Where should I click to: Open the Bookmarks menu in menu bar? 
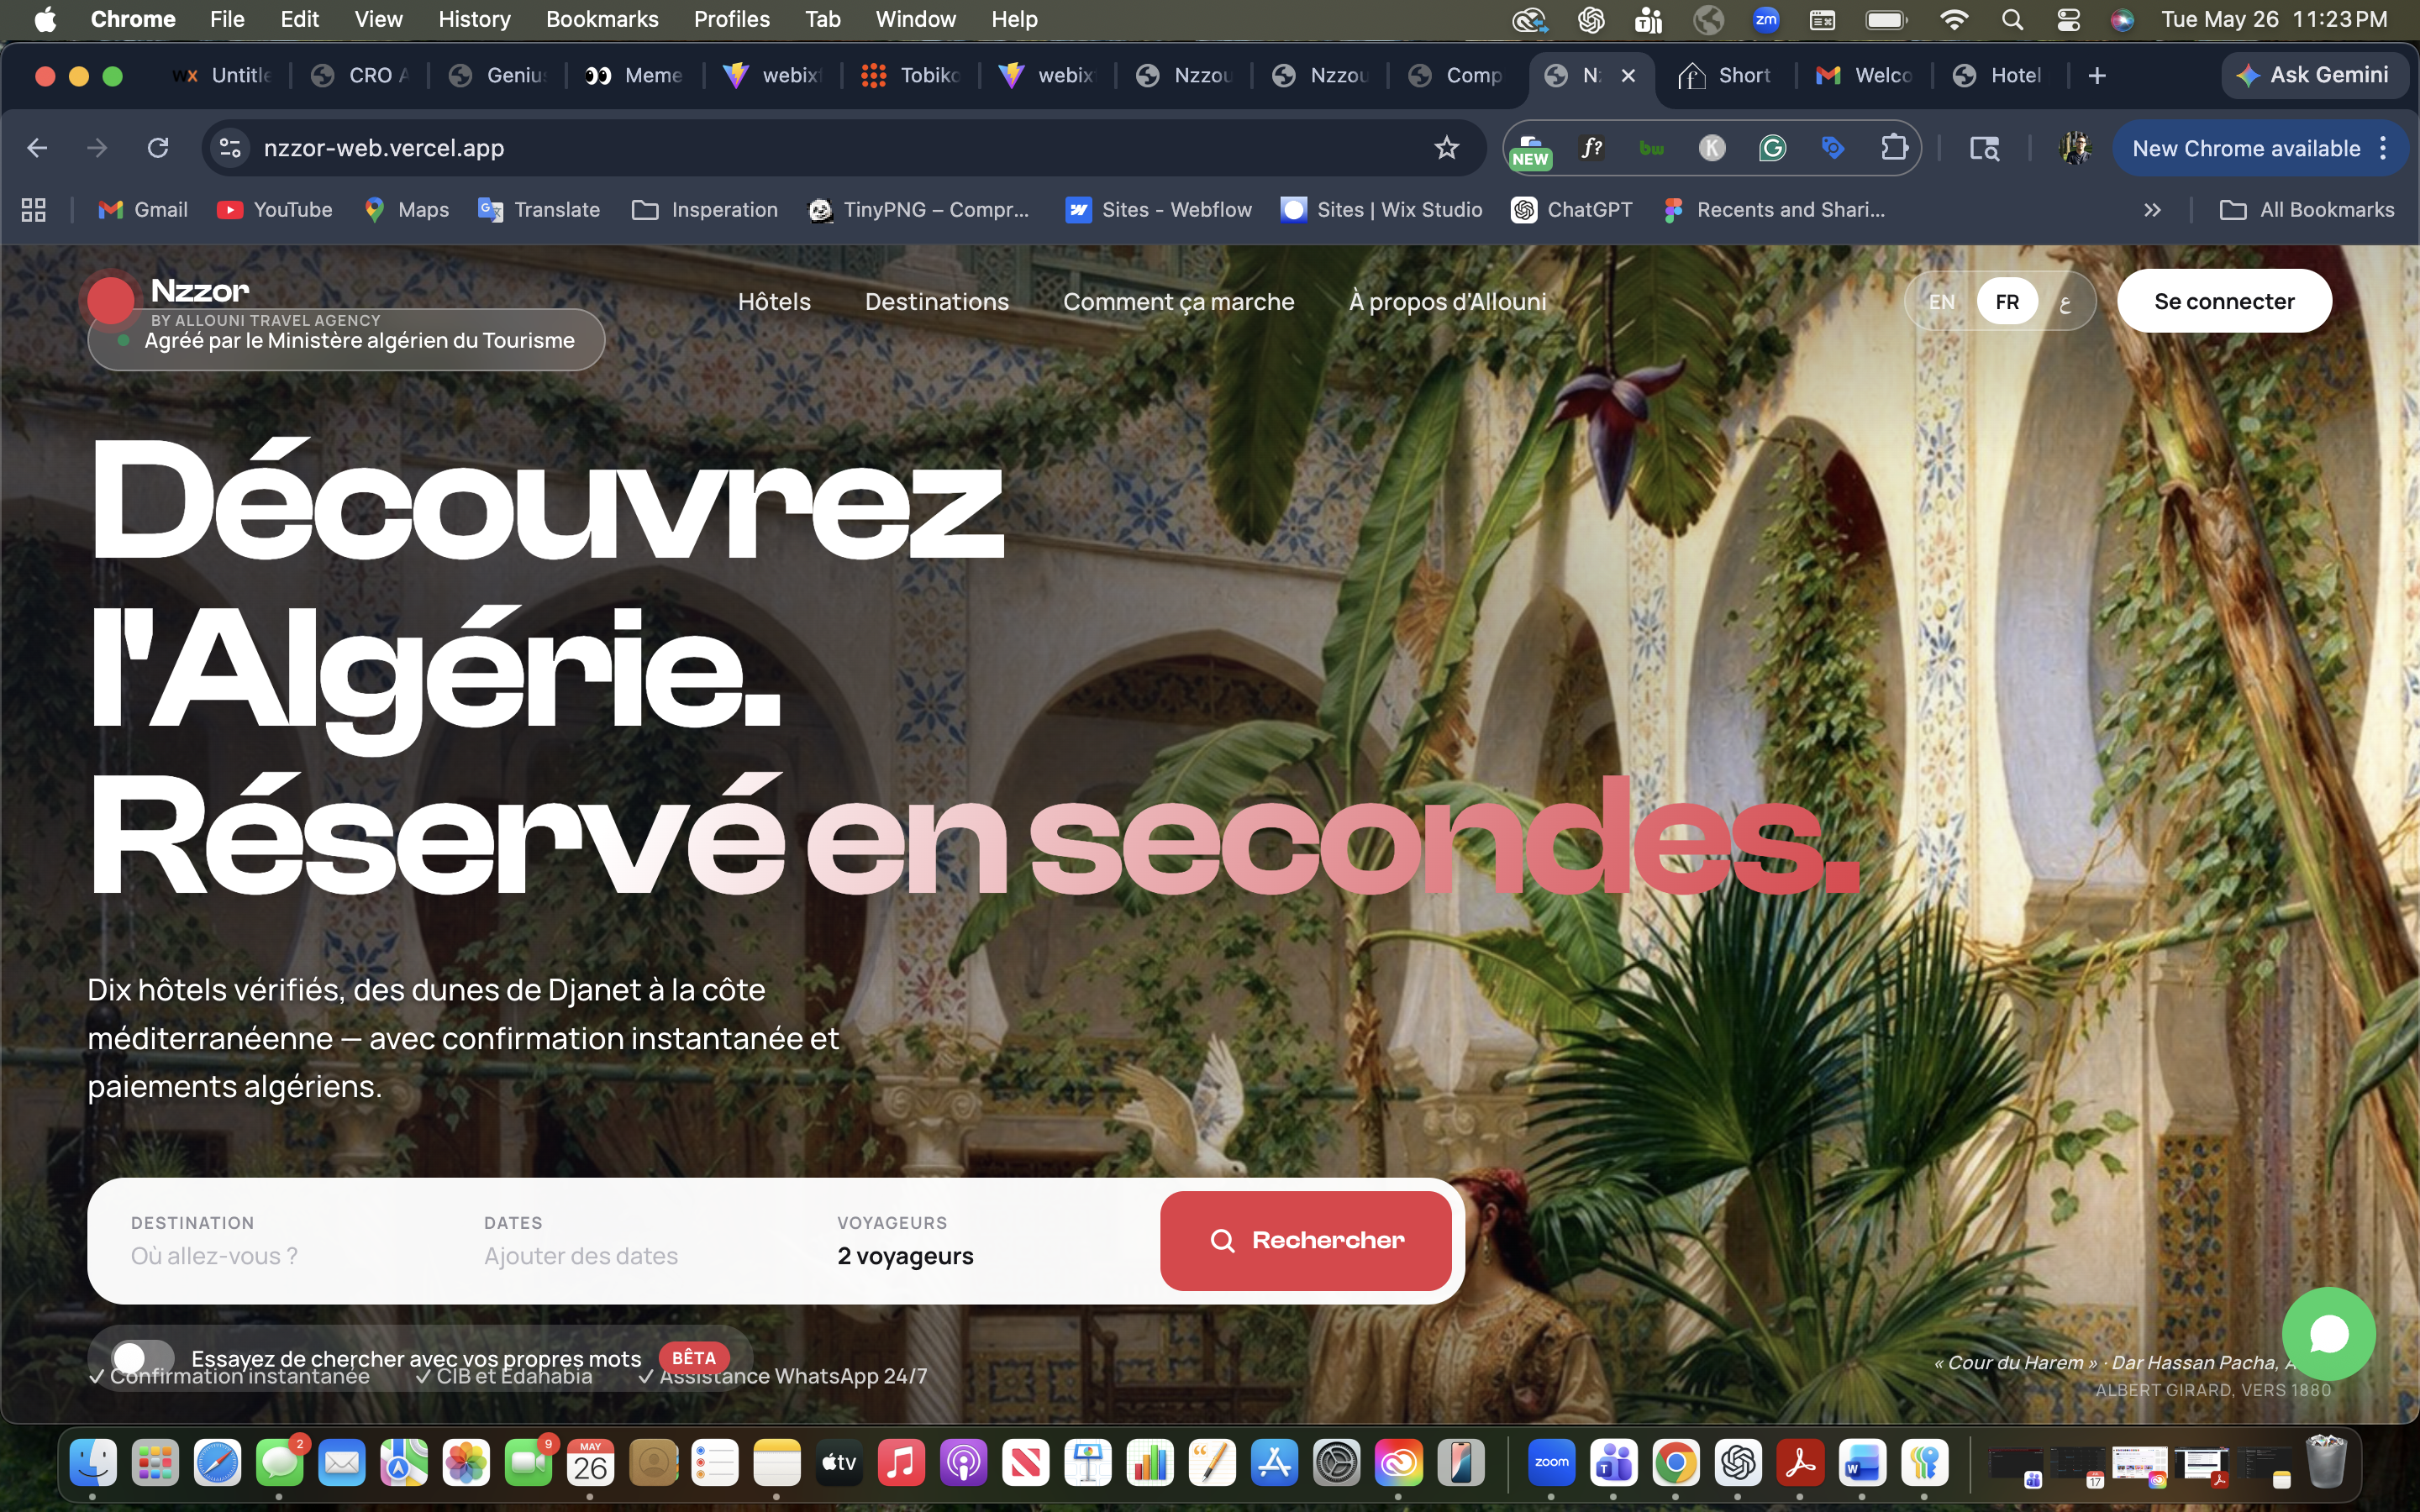pos(602,20)
